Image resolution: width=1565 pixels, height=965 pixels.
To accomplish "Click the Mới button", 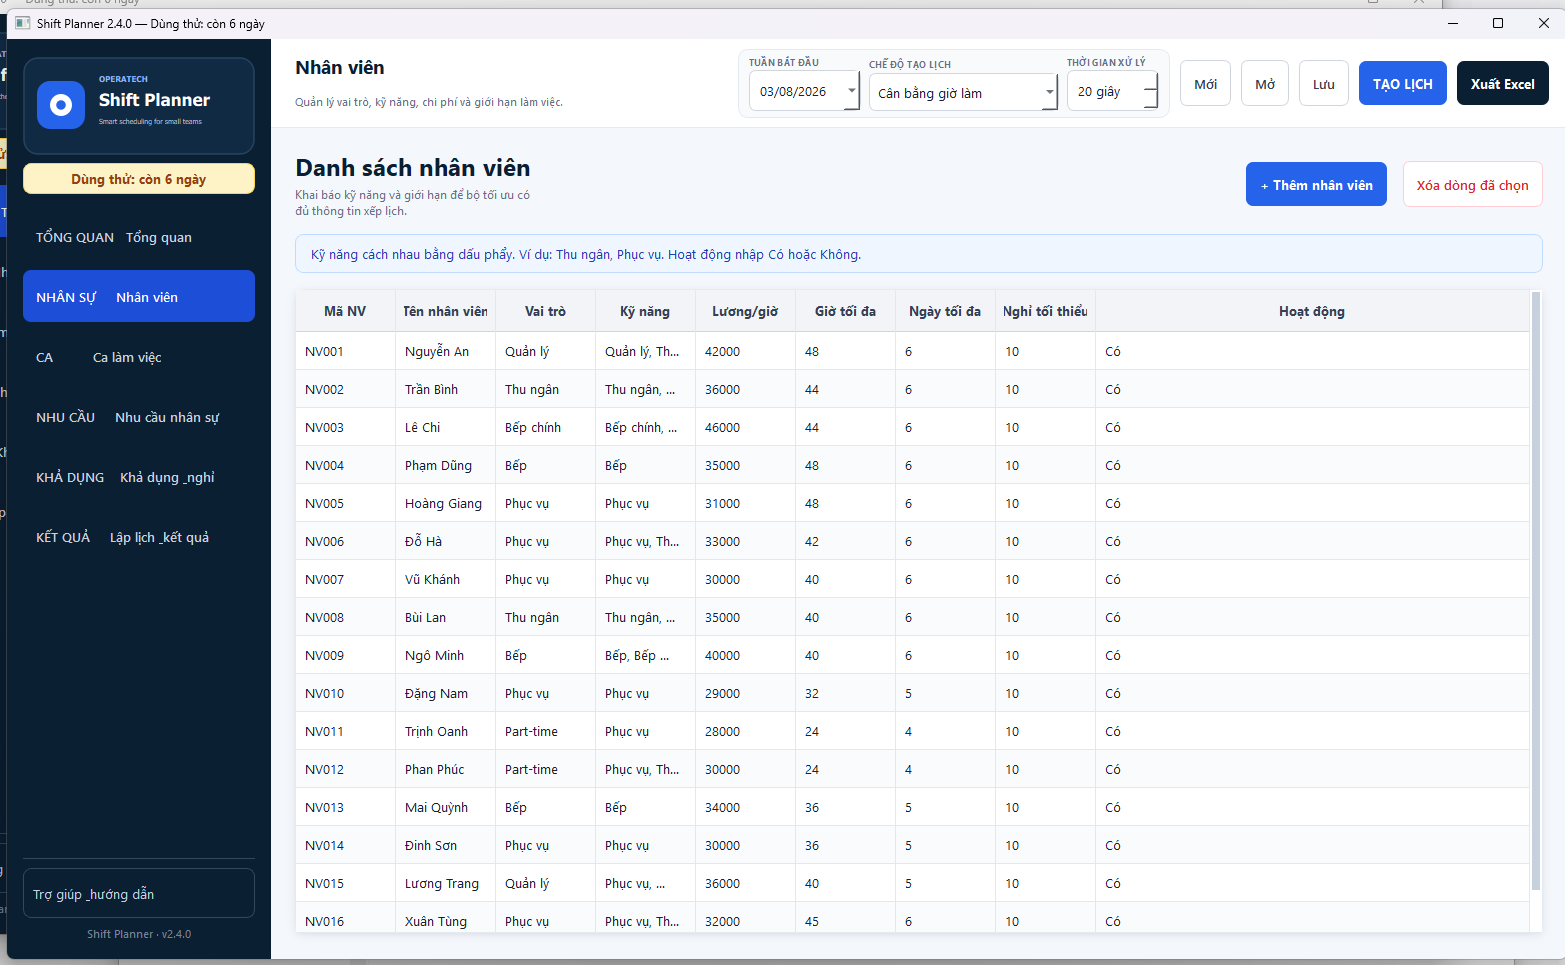I will [x=1205, y=84].
